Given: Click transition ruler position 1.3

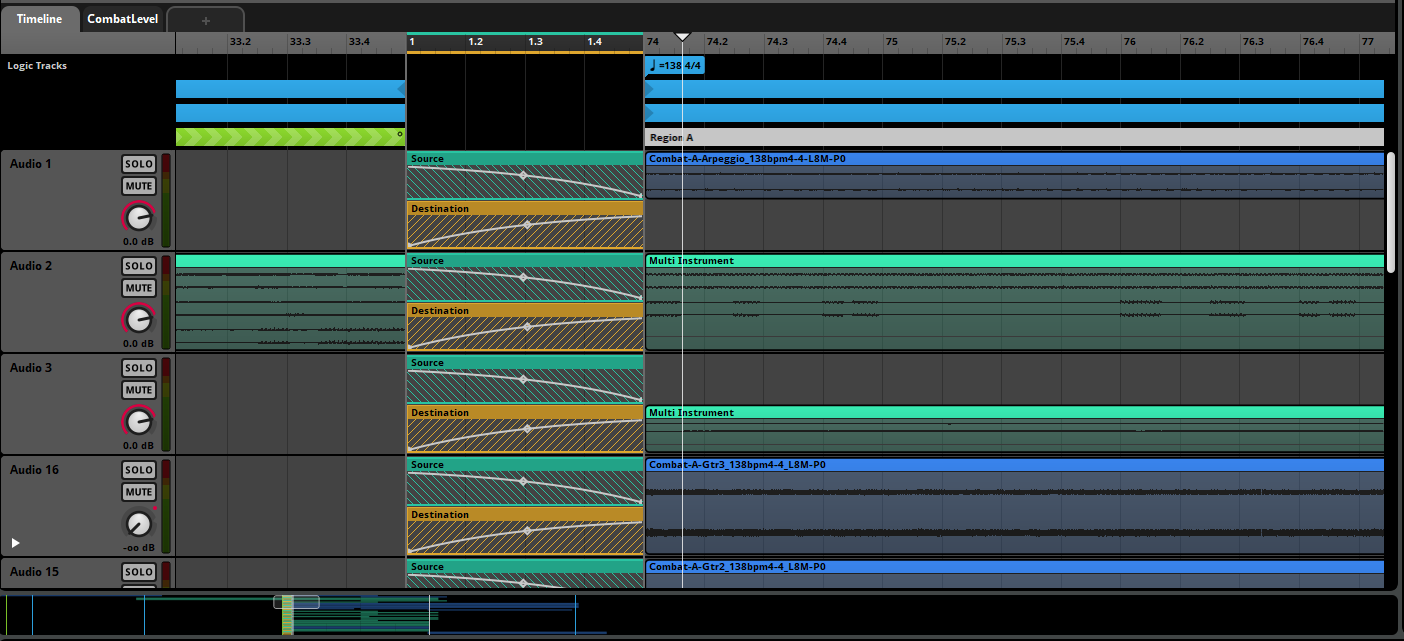Looking at the screenshot, I should coord(535,42).
